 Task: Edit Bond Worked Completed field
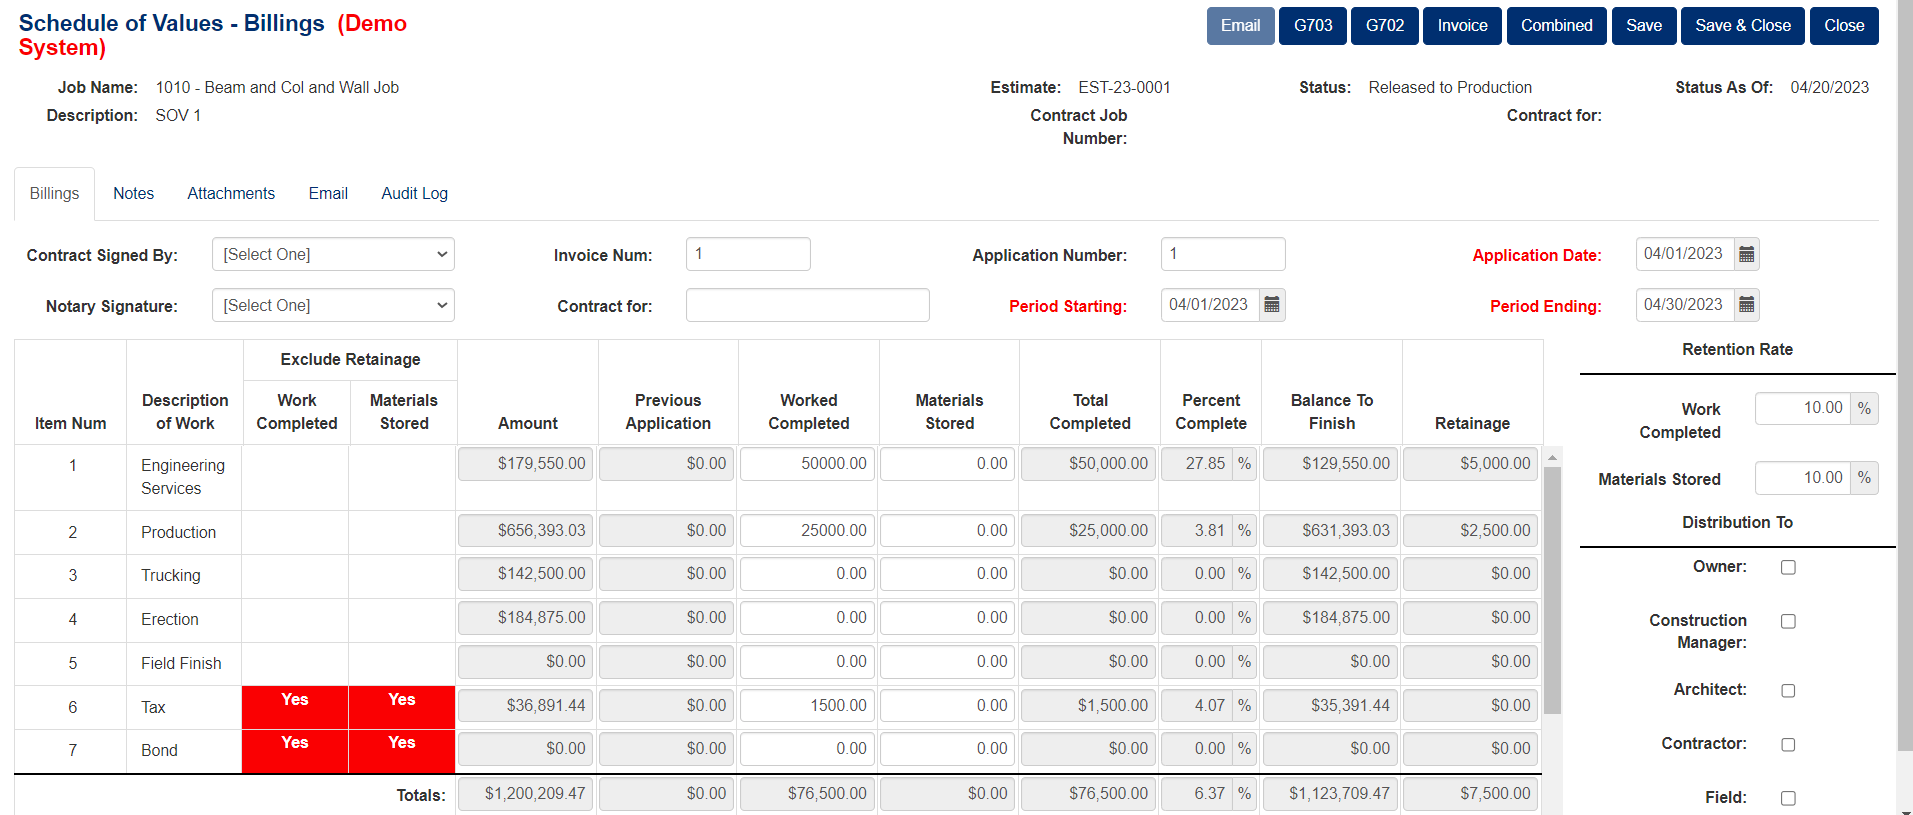pyautogui.click(x=808, y=749)
